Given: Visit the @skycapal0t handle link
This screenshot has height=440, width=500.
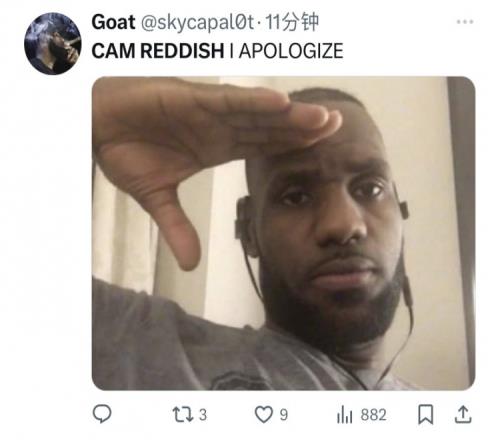Looking at the screenshot, I should point(197,23).
